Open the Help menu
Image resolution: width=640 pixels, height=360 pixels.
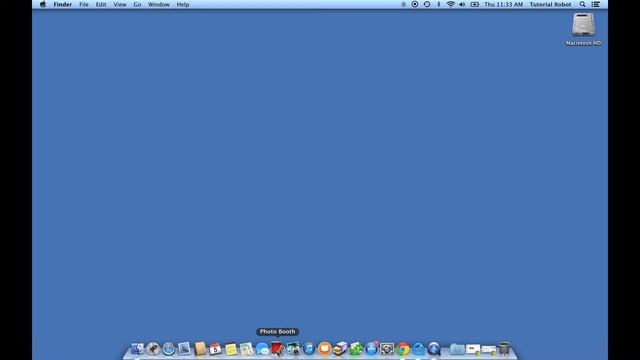pos(183,4)
